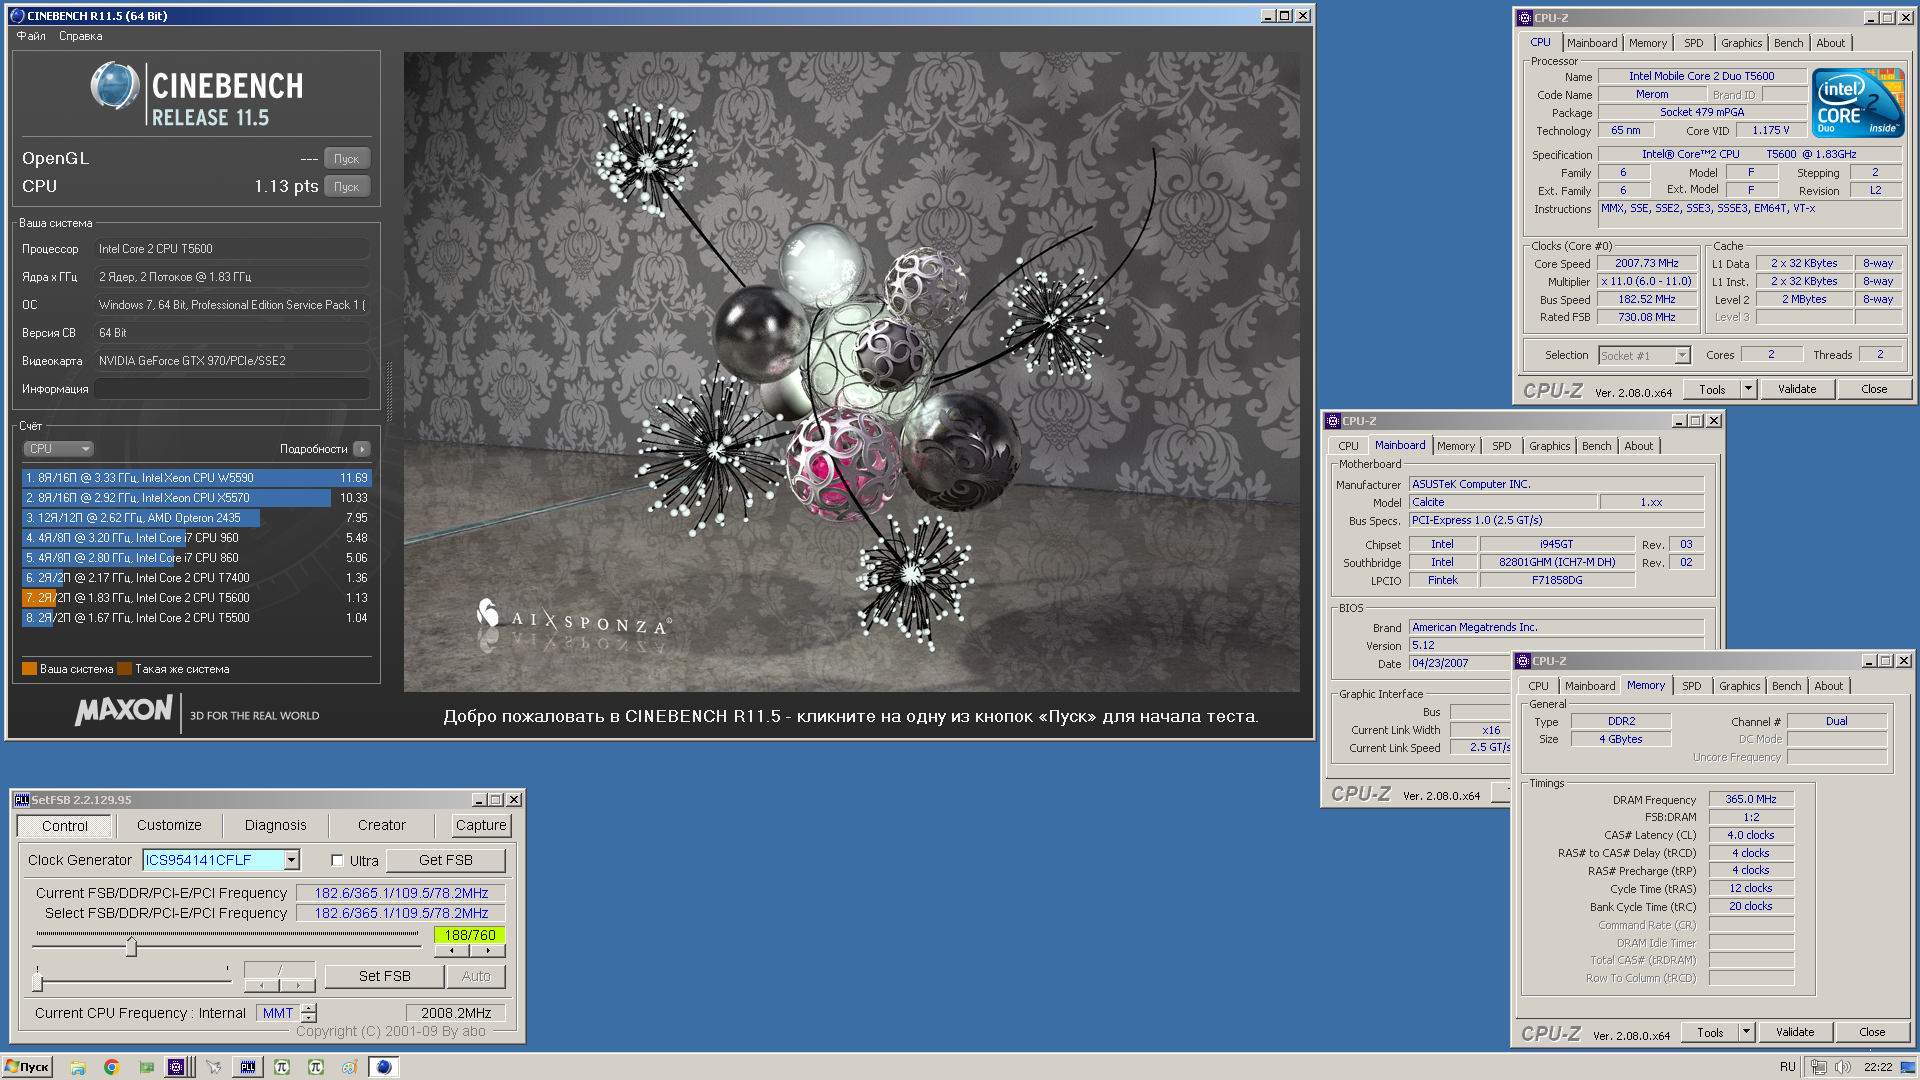Open the network tray icon
The width and height of the screenshot is (1920, 1080).
point(1819,1067)
